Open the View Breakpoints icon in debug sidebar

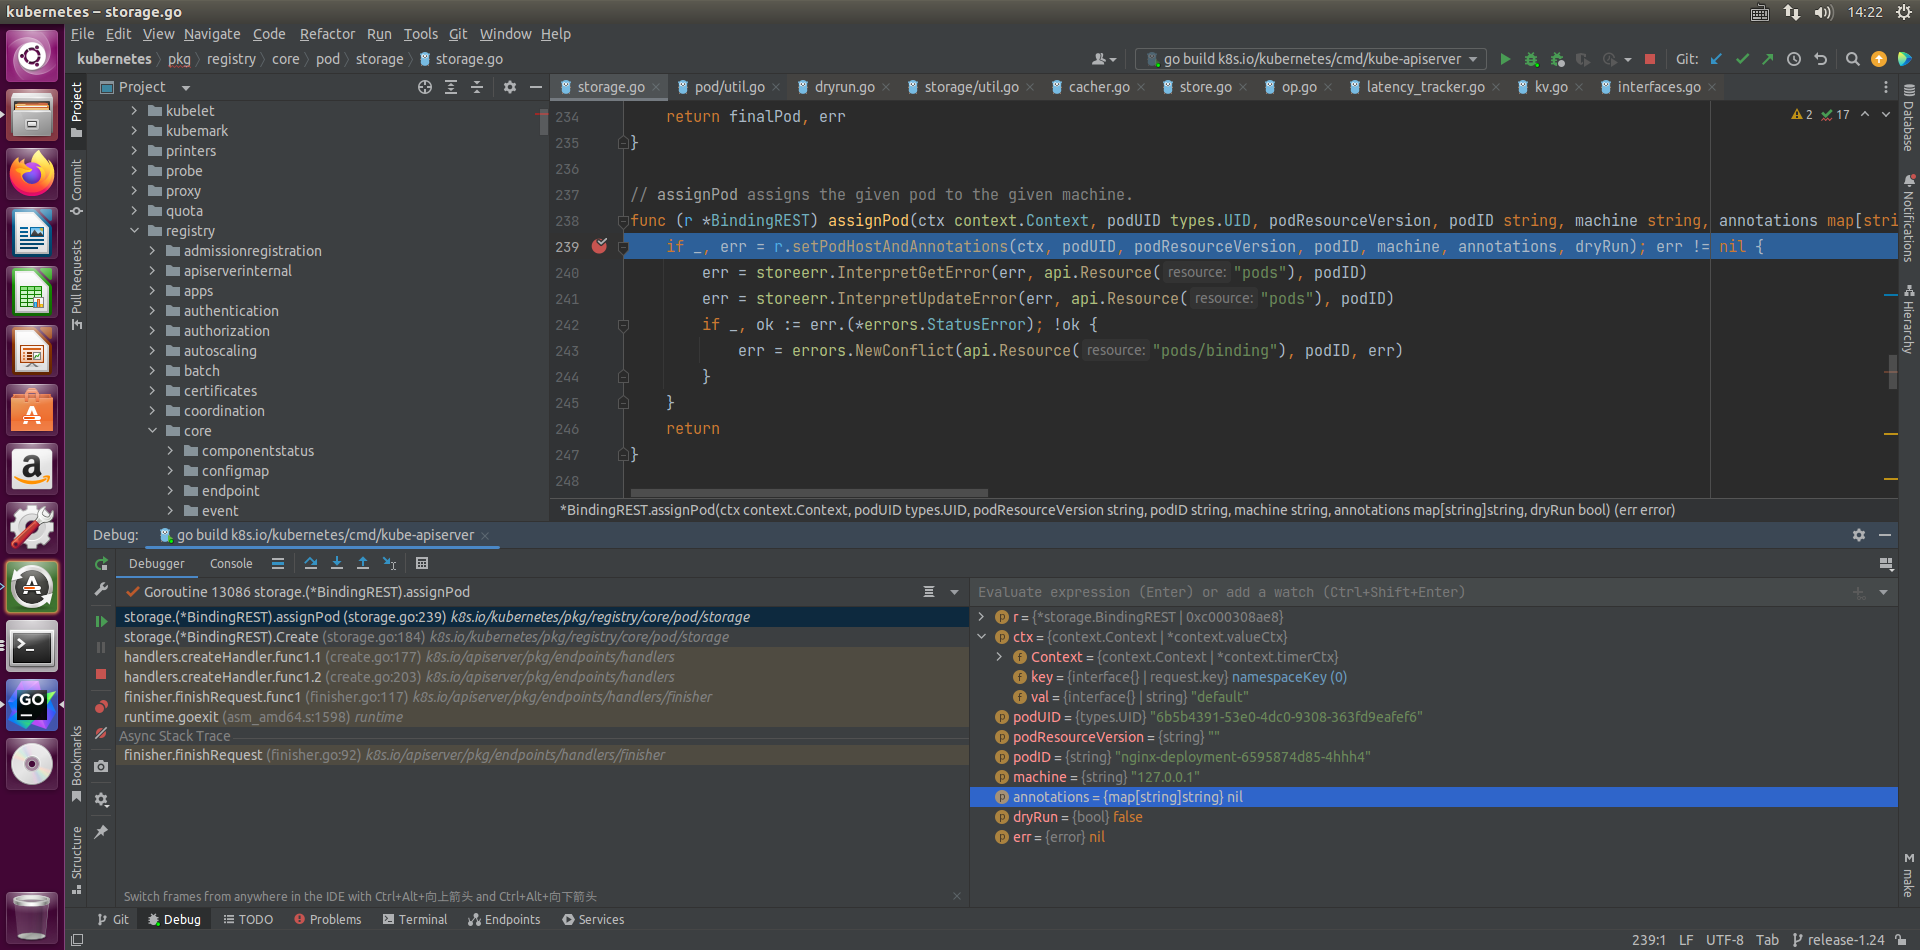pos(101,706)
